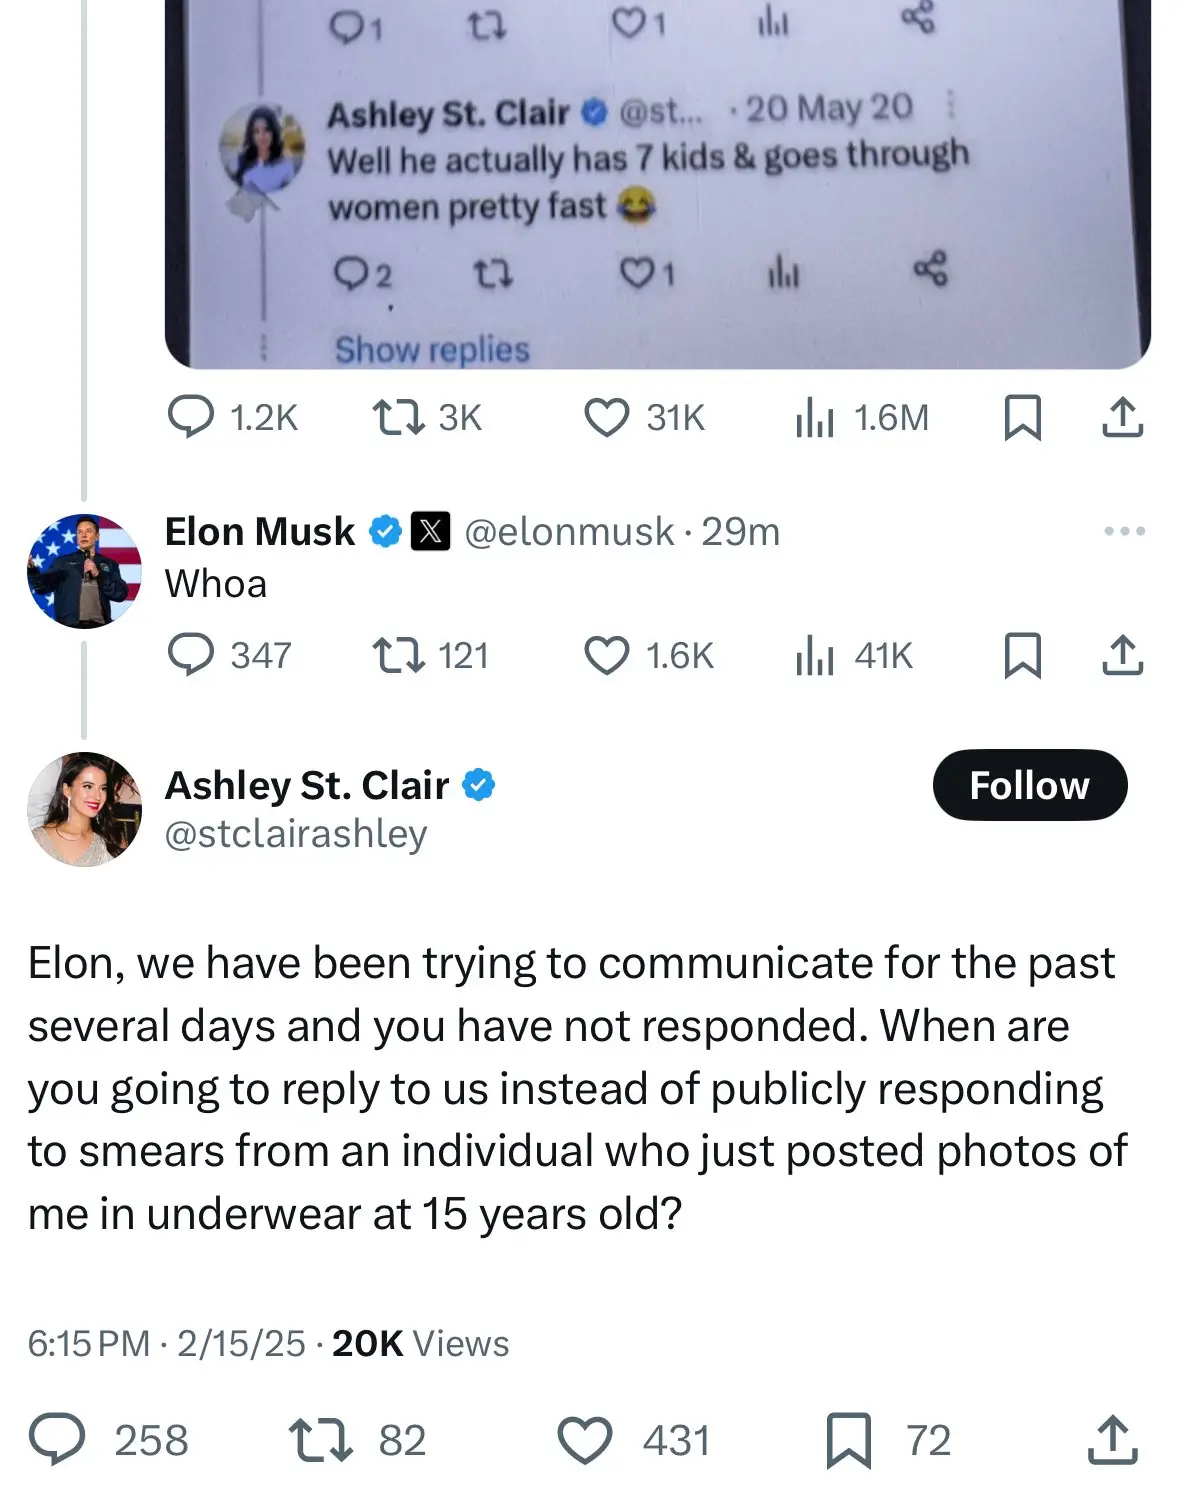Open the verified badge on Ashley's profile
This screenshot has width=1179, height=1500.
point(480,785)
